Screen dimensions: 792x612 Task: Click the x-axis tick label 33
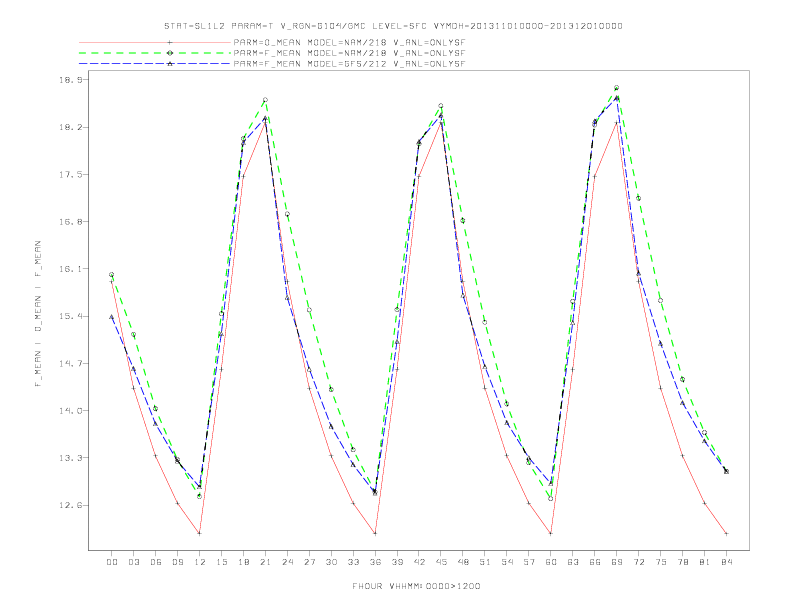point(353,562)
